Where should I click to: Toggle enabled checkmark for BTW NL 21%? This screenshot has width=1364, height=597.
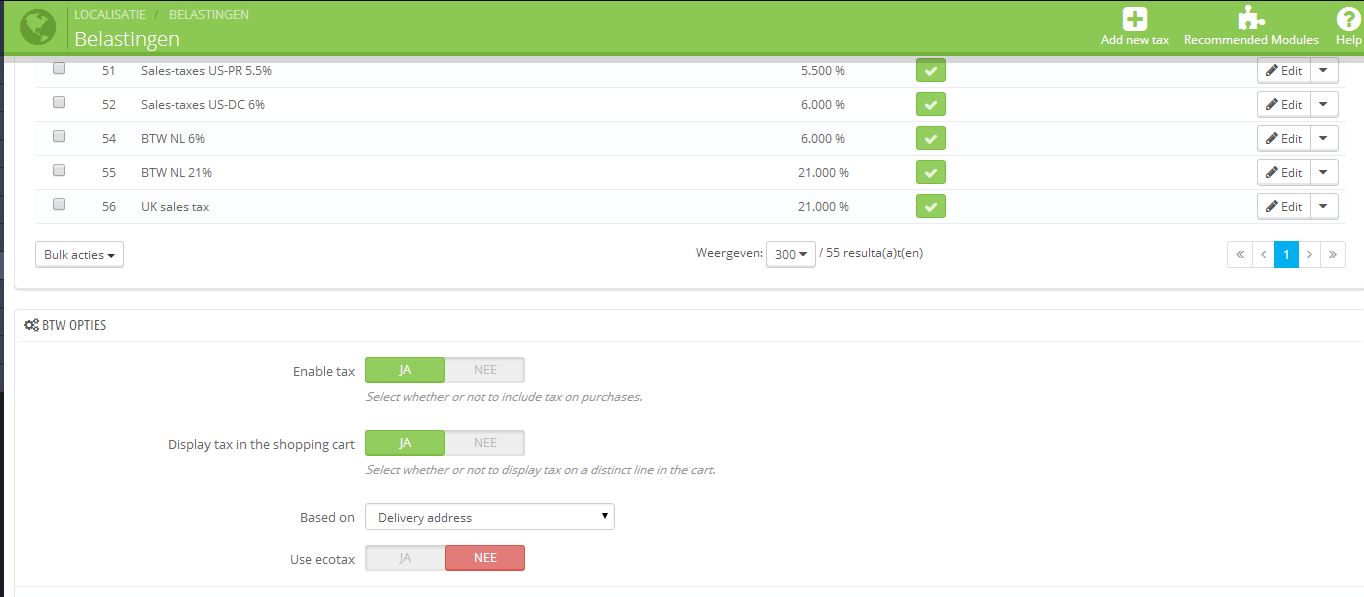click(930, 173)
